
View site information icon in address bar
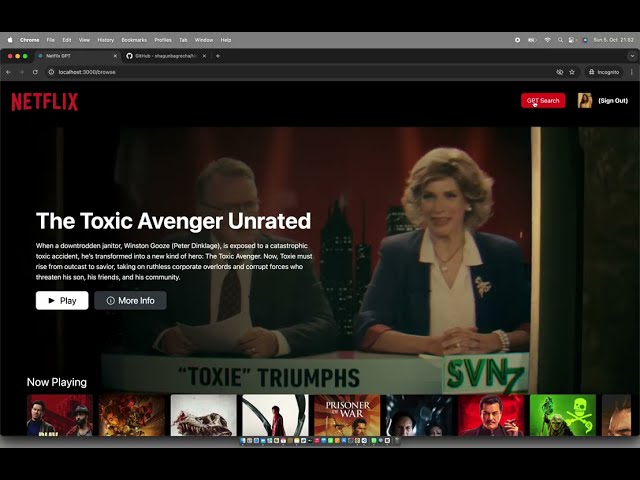tap(51, 72)
